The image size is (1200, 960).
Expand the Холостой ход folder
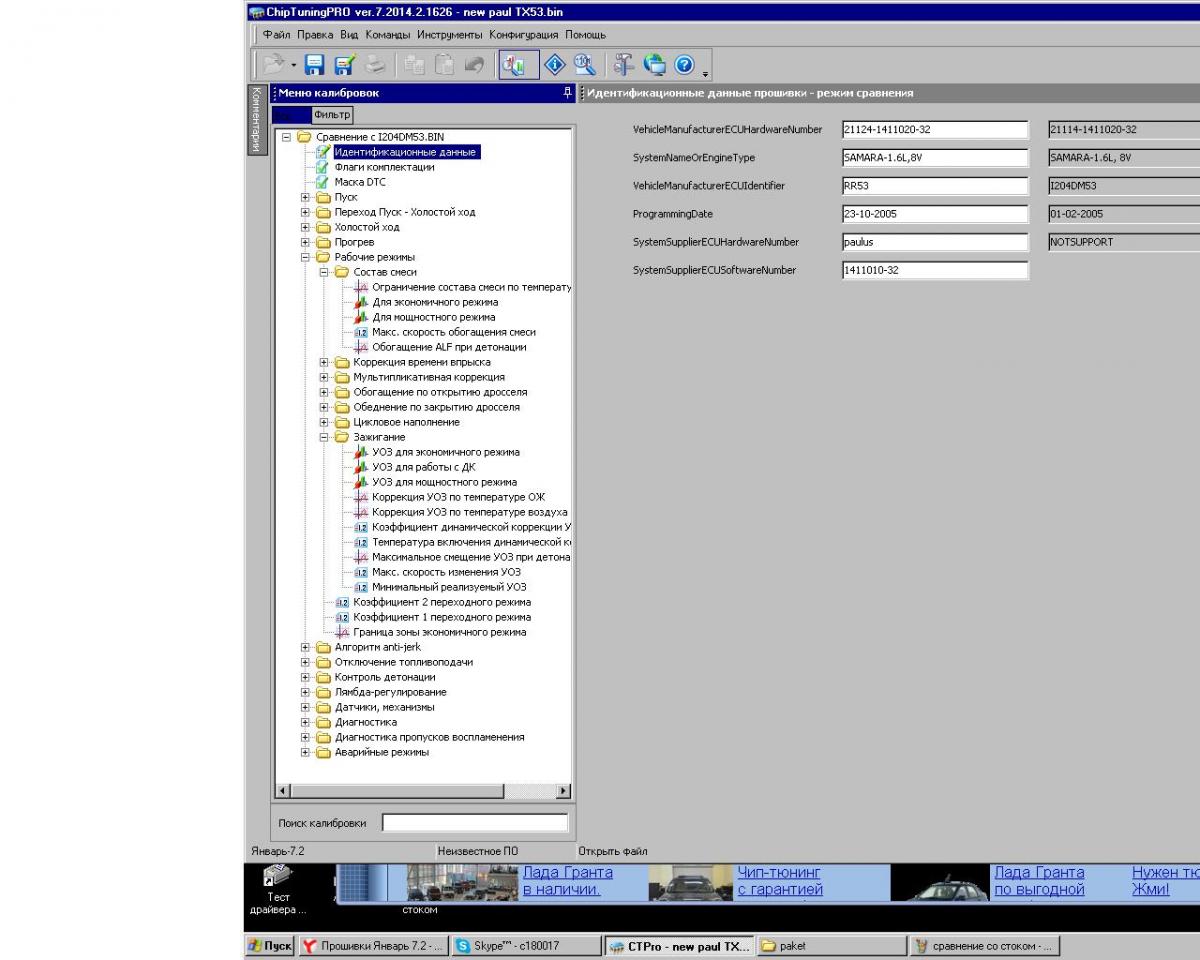pos(306,227)
